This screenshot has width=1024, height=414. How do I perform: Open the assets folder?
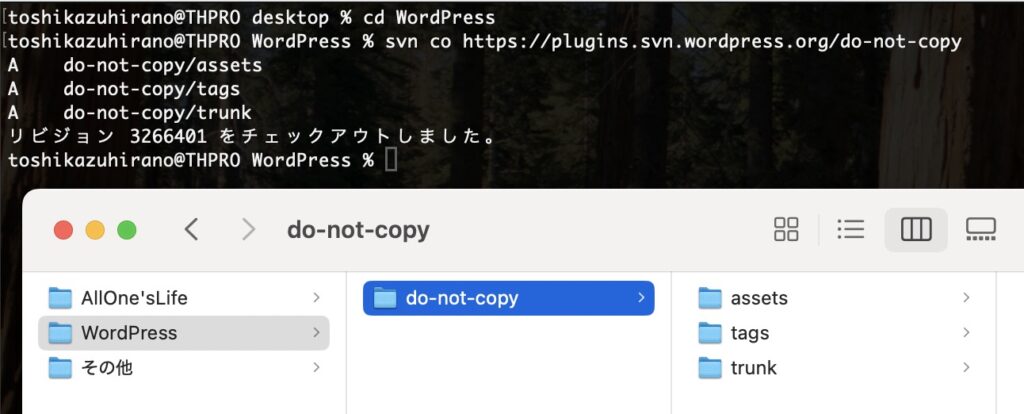pyautogui.click(x=833, y=298)
